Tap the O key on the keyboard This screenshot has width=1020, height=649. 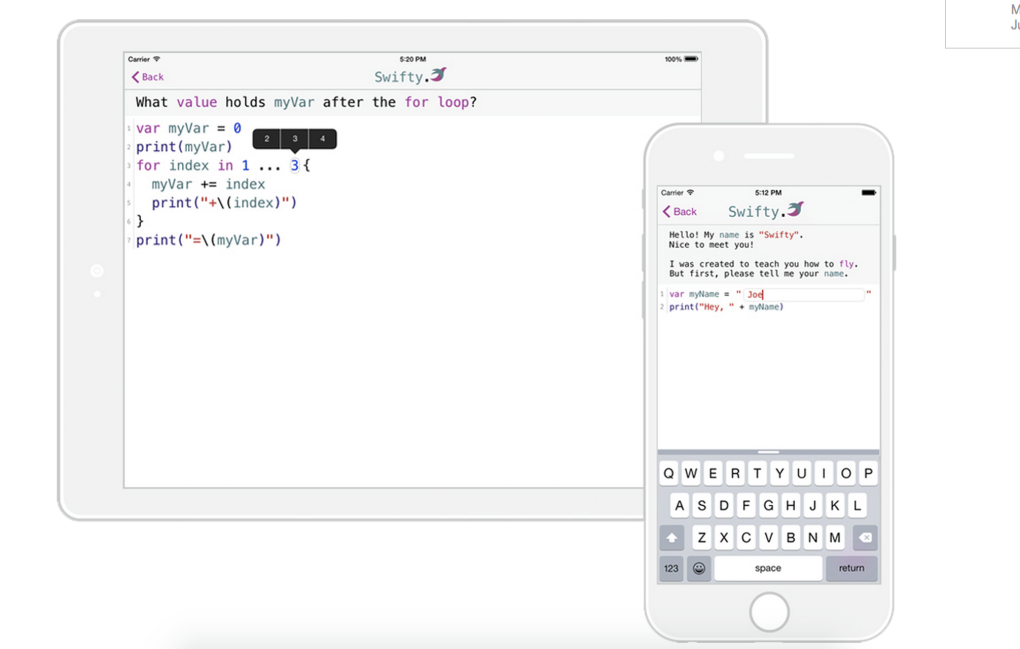point(846,473)
